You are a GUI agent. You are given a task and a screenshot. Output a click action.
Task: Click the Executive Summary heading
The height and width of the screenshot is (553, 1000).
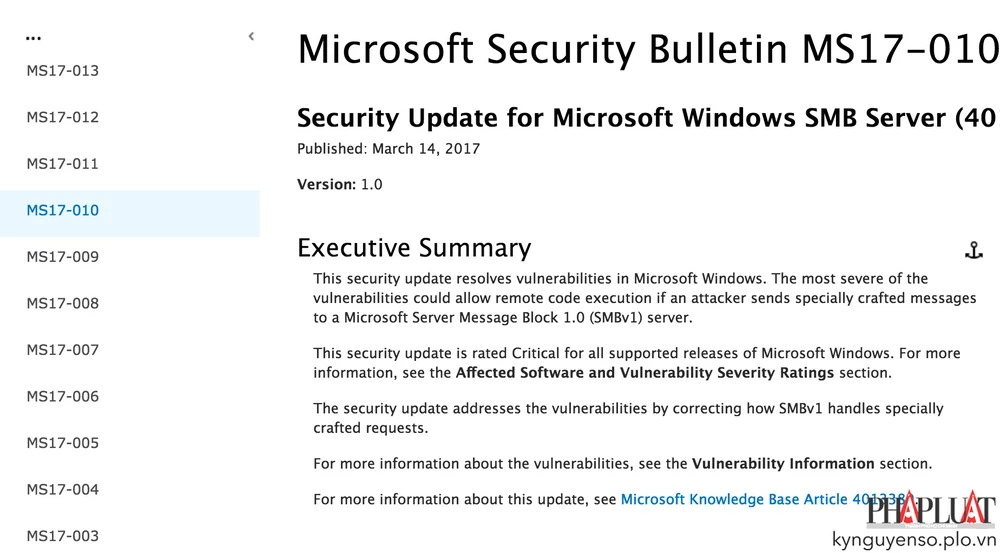(414, 248)
